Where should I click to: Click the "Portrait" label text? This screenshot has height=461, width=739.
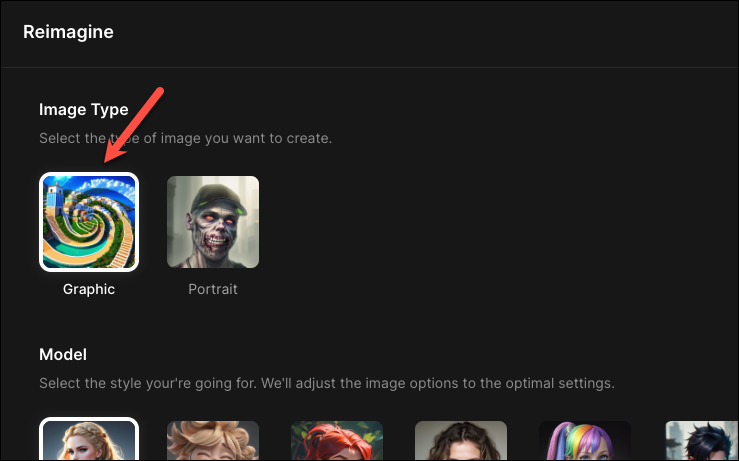pos(213,289)
